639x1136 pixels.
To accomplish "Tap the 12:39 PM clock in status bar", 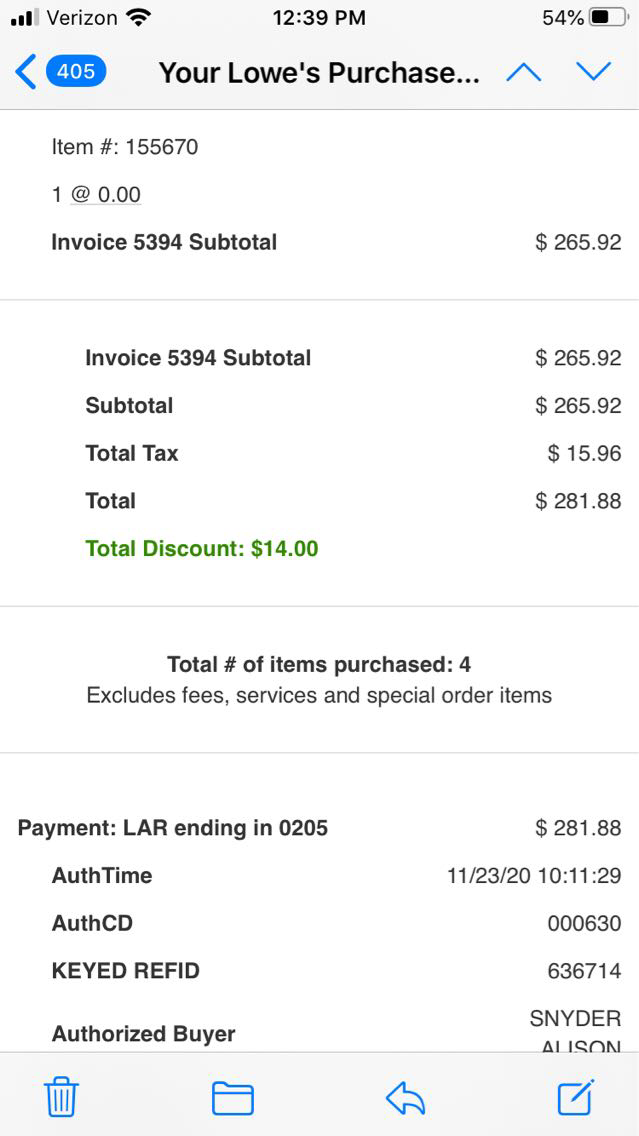I will (319, 18).
